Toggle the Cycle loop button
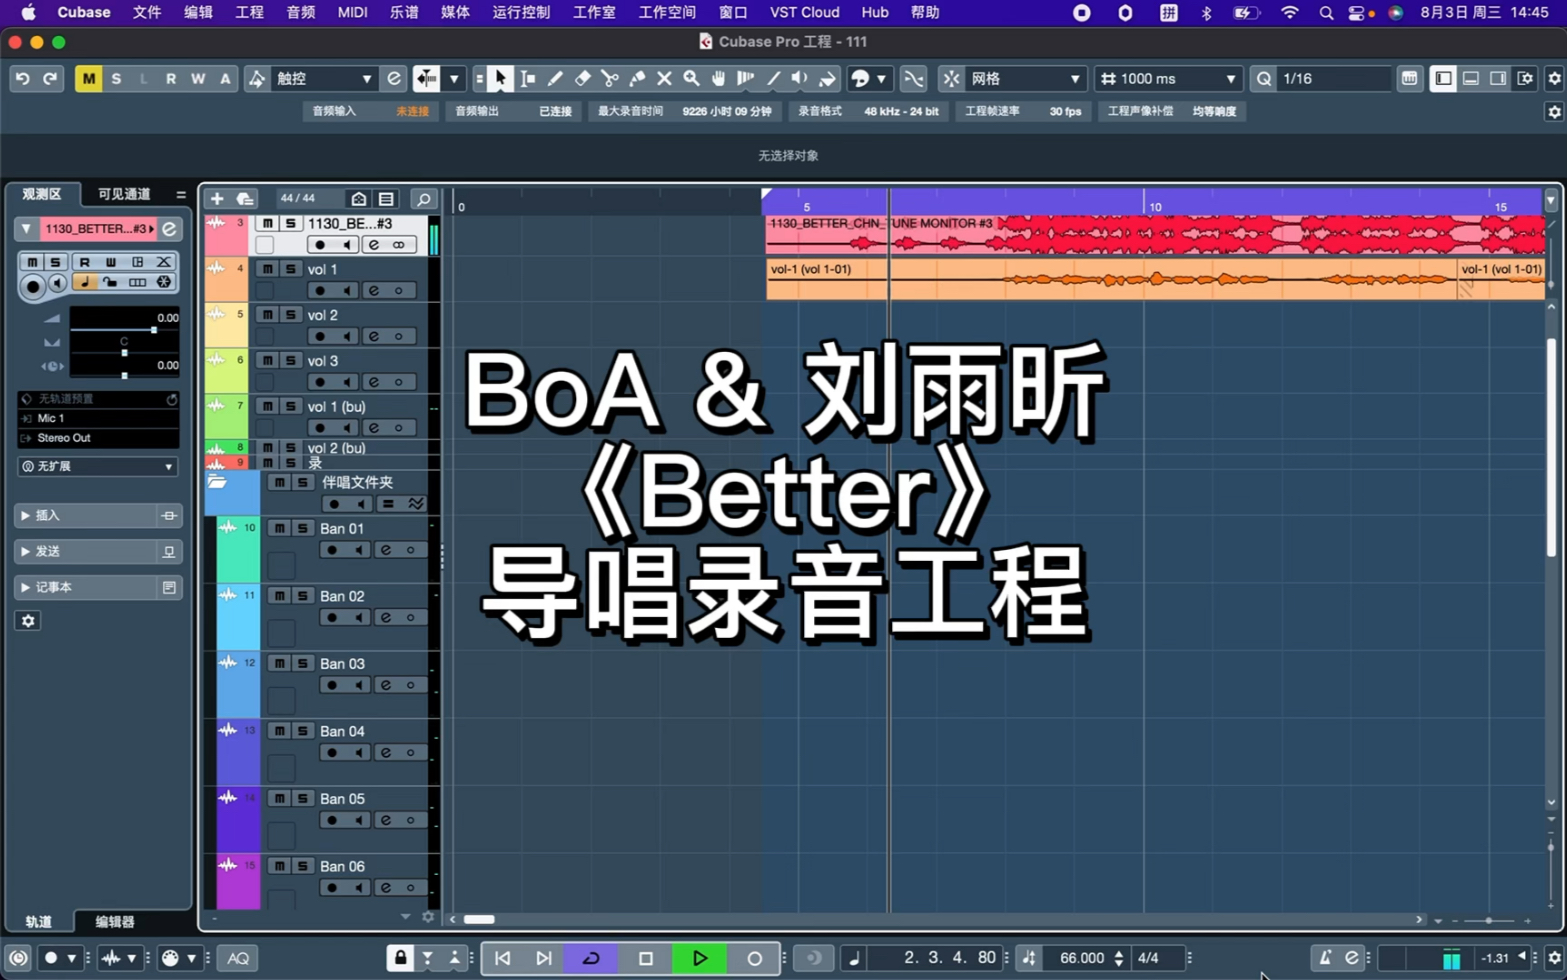Image resolution: width=1567 pixels, height=980 pixels. 591,958
